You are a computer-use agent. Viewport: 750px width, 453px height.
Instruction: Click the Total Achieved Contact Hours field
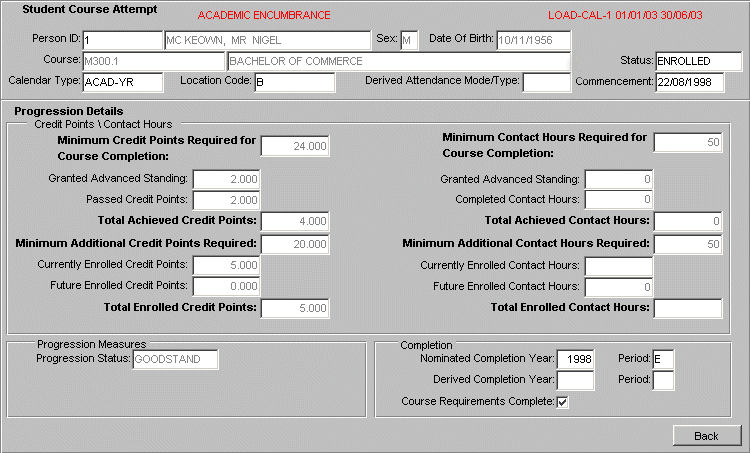click(688, 221)
